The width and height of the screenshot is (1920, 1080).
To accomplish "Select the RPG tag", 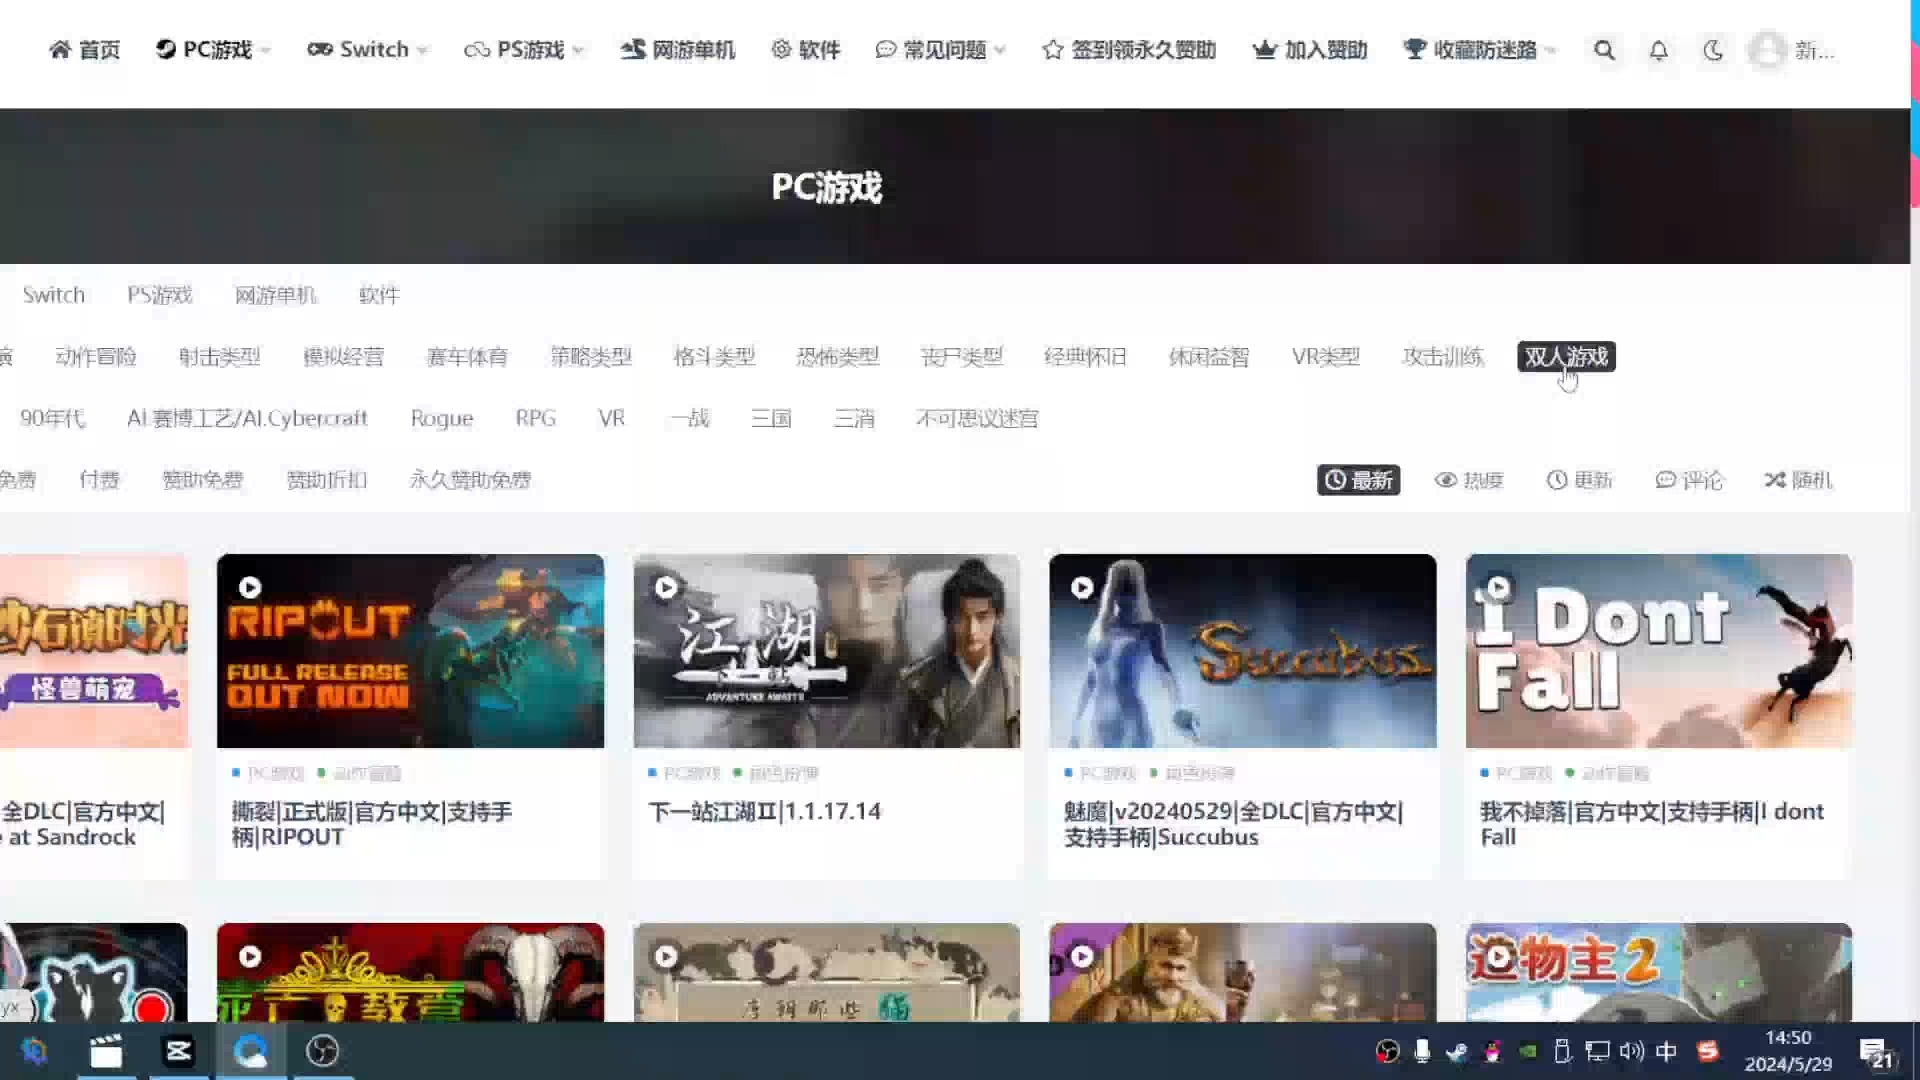I will coord(536,418).
